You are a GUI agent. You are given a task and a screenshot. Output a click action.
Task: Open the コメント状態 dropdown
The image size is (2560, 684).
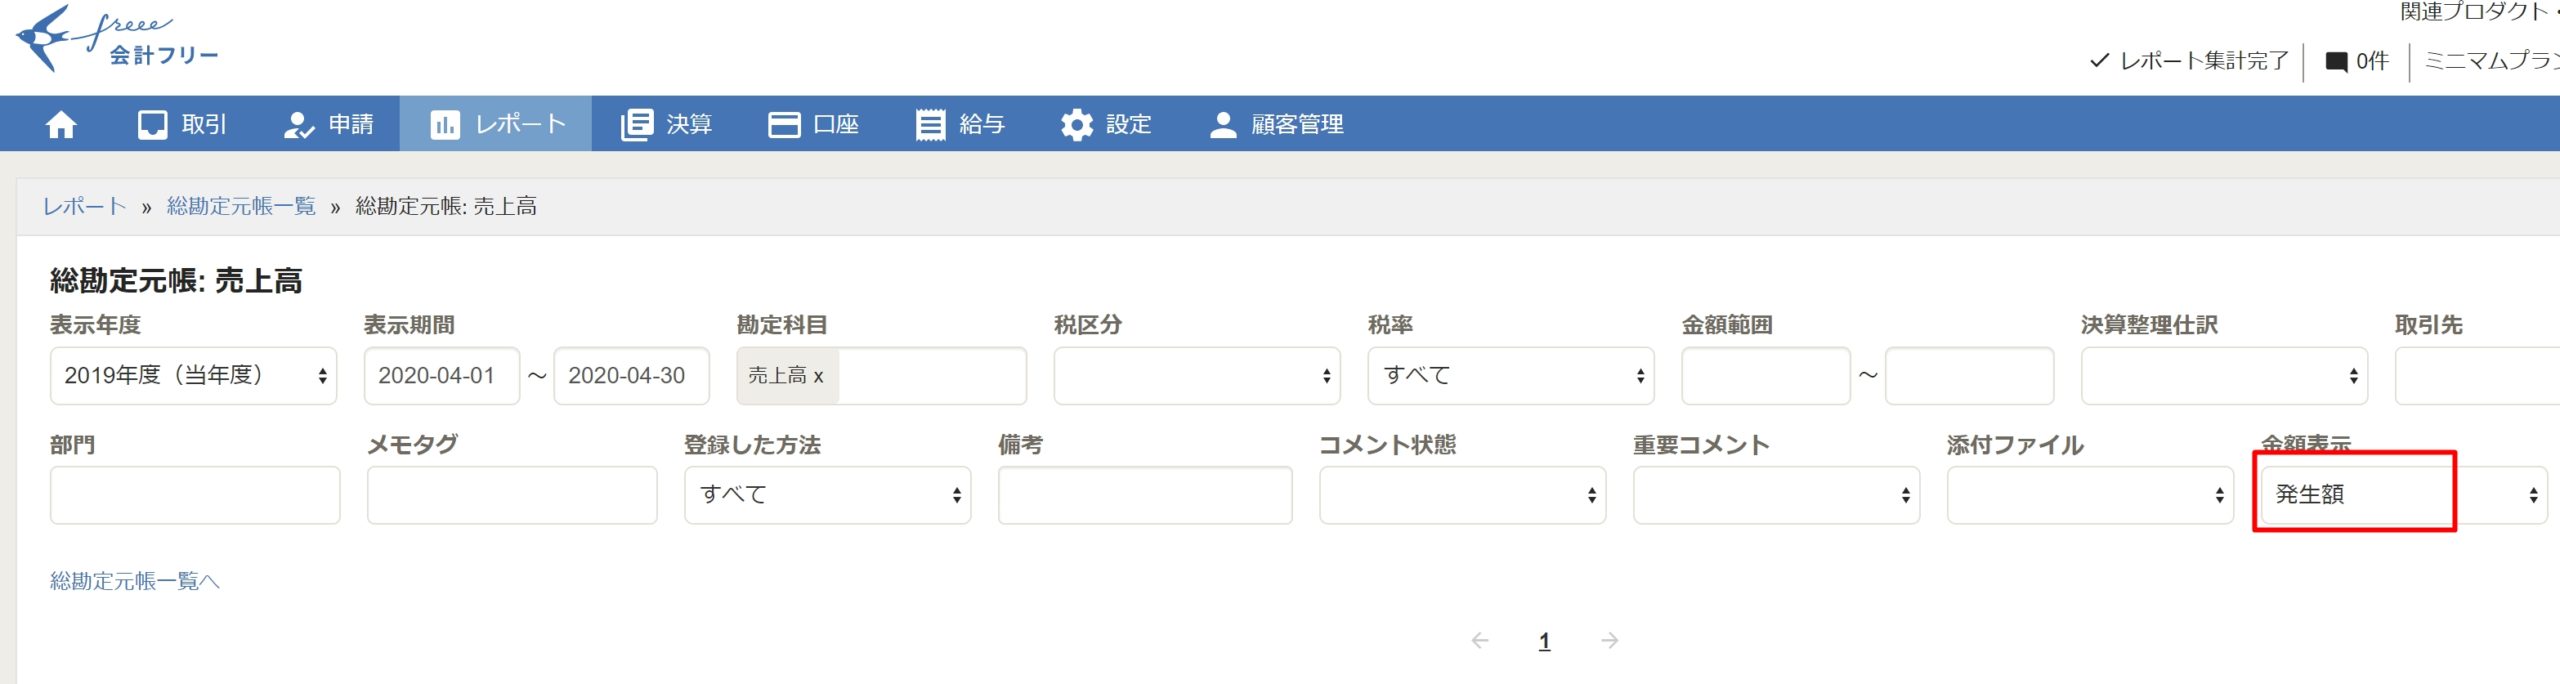[x=1462, y=495]
